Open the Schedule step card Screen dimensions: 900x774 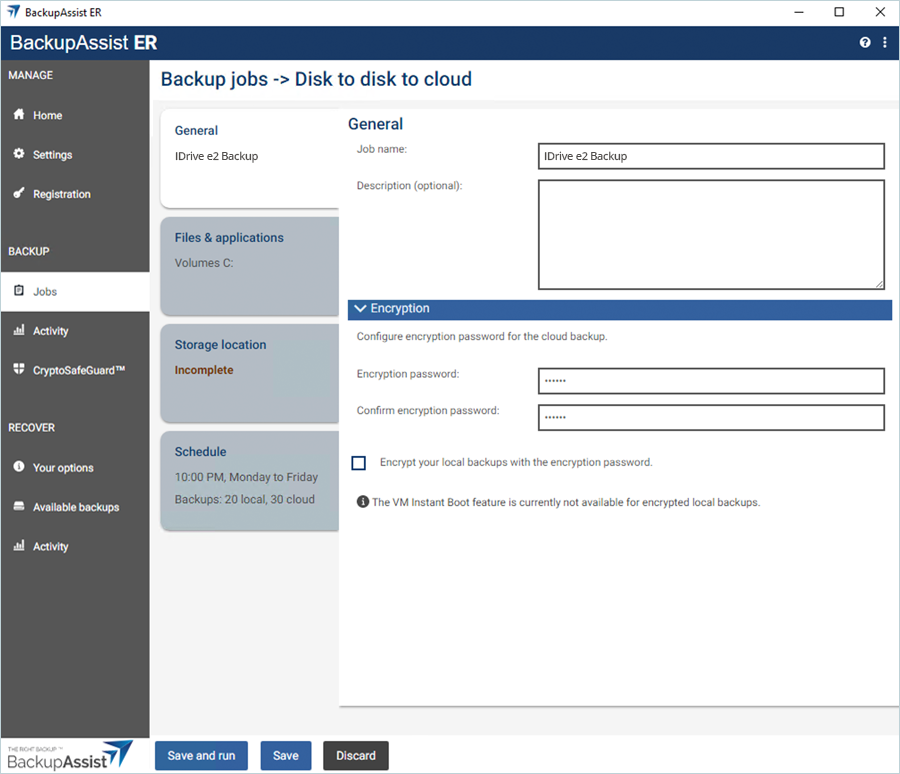[249, 479]
